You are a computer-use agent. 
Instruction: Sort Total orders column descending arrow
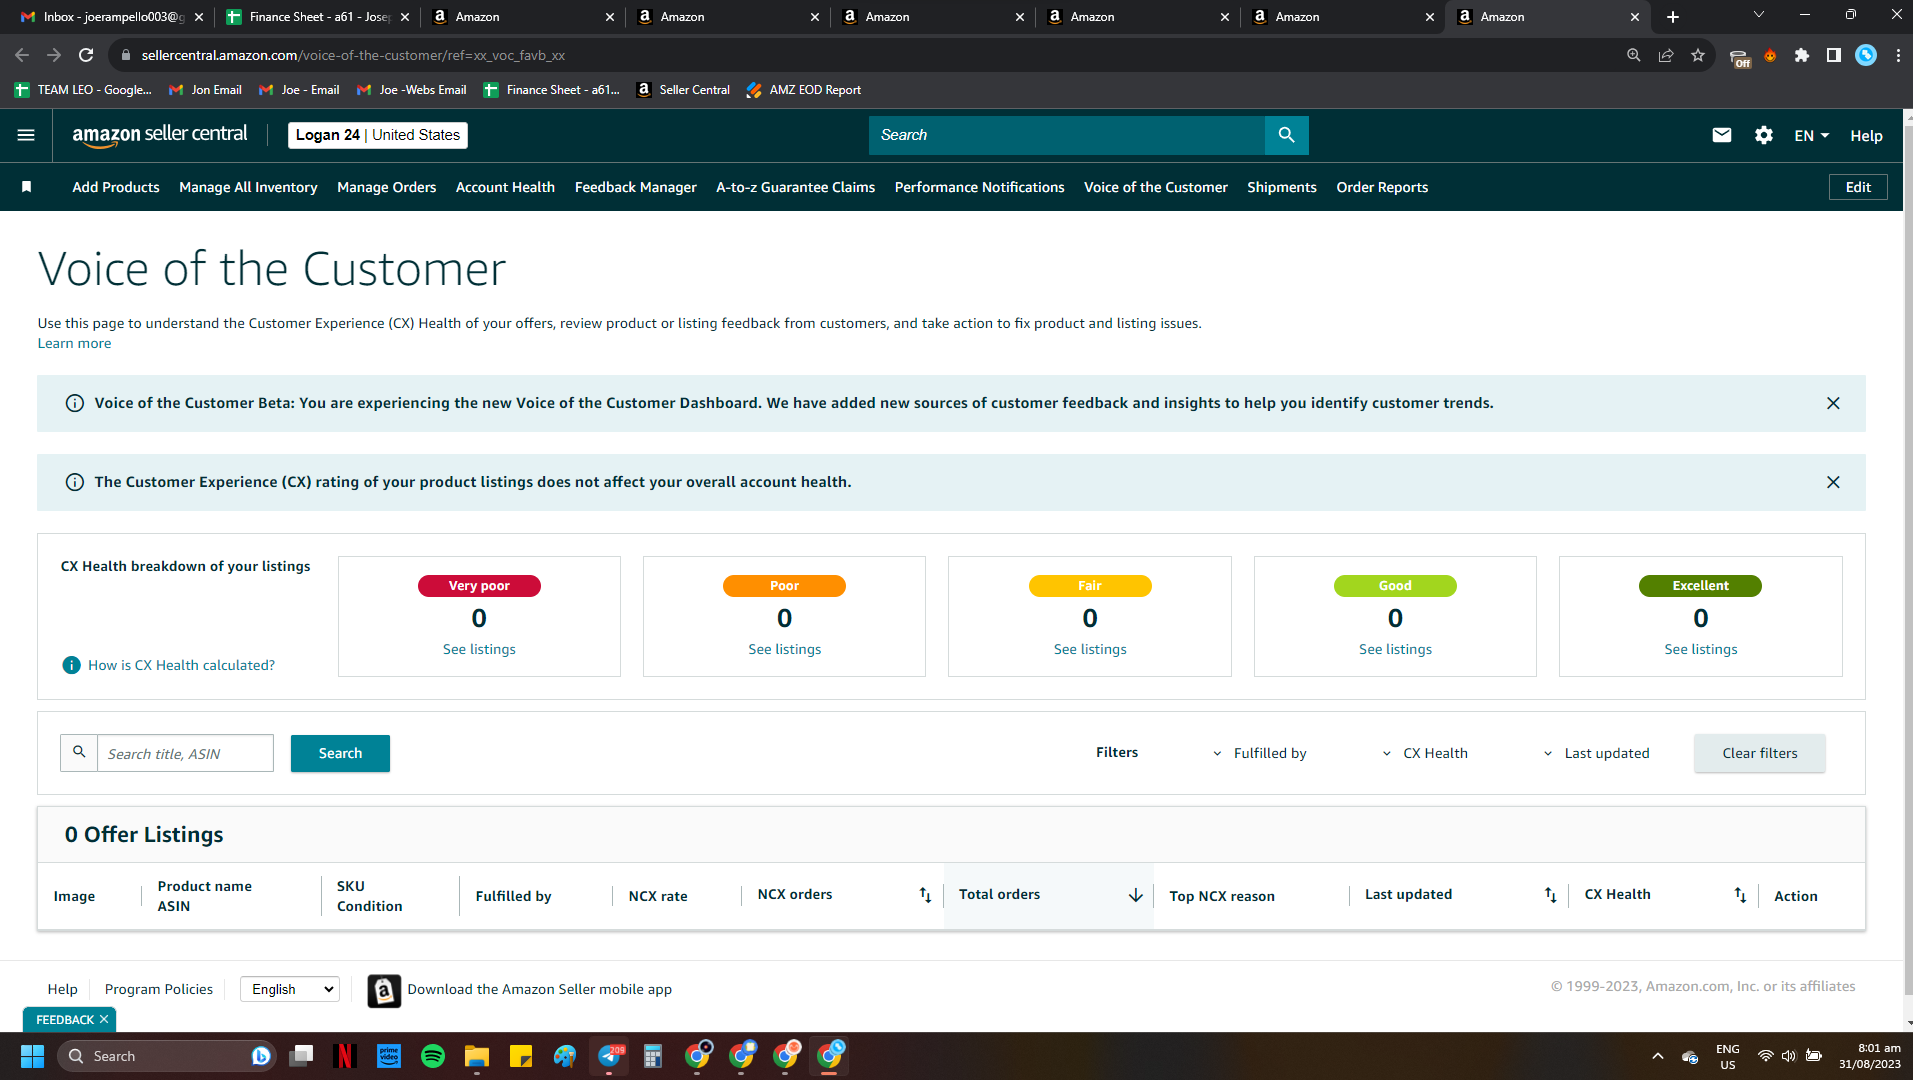1135,895
